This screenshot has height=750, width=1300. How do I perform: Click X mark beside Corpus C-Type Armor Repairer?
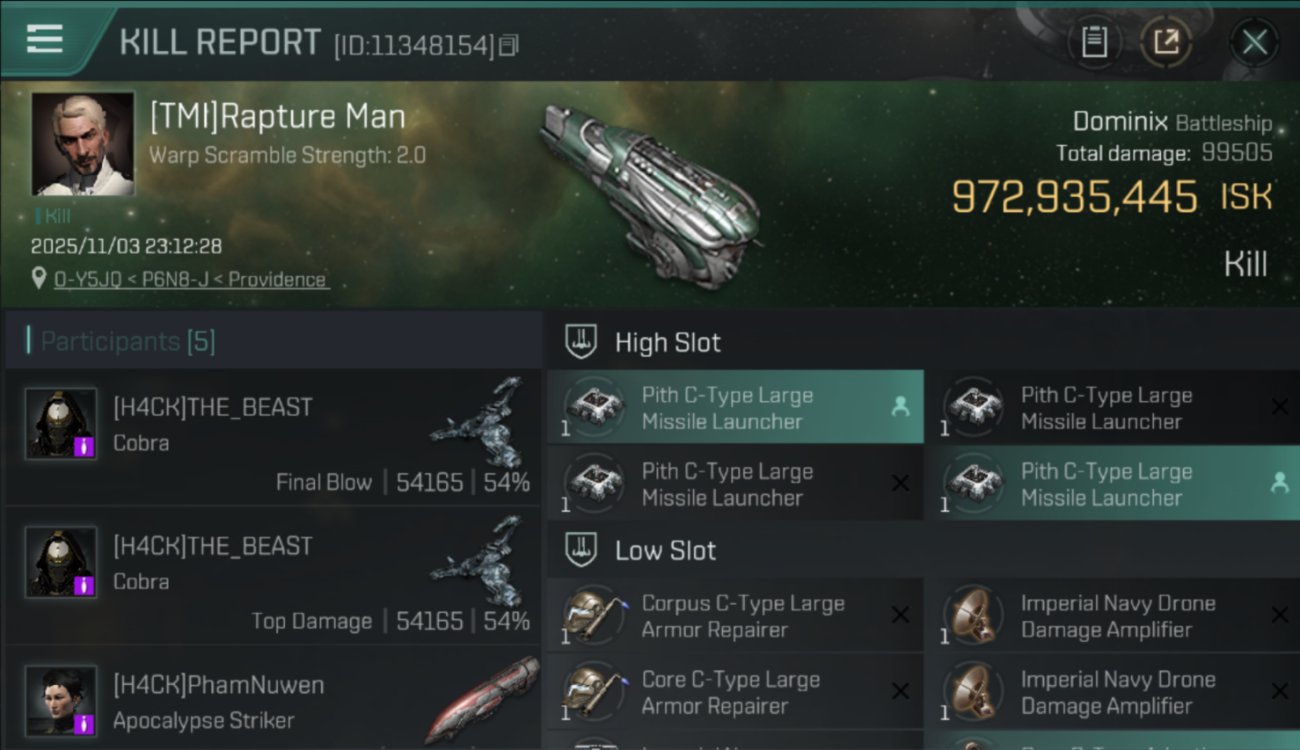(900, 616)
